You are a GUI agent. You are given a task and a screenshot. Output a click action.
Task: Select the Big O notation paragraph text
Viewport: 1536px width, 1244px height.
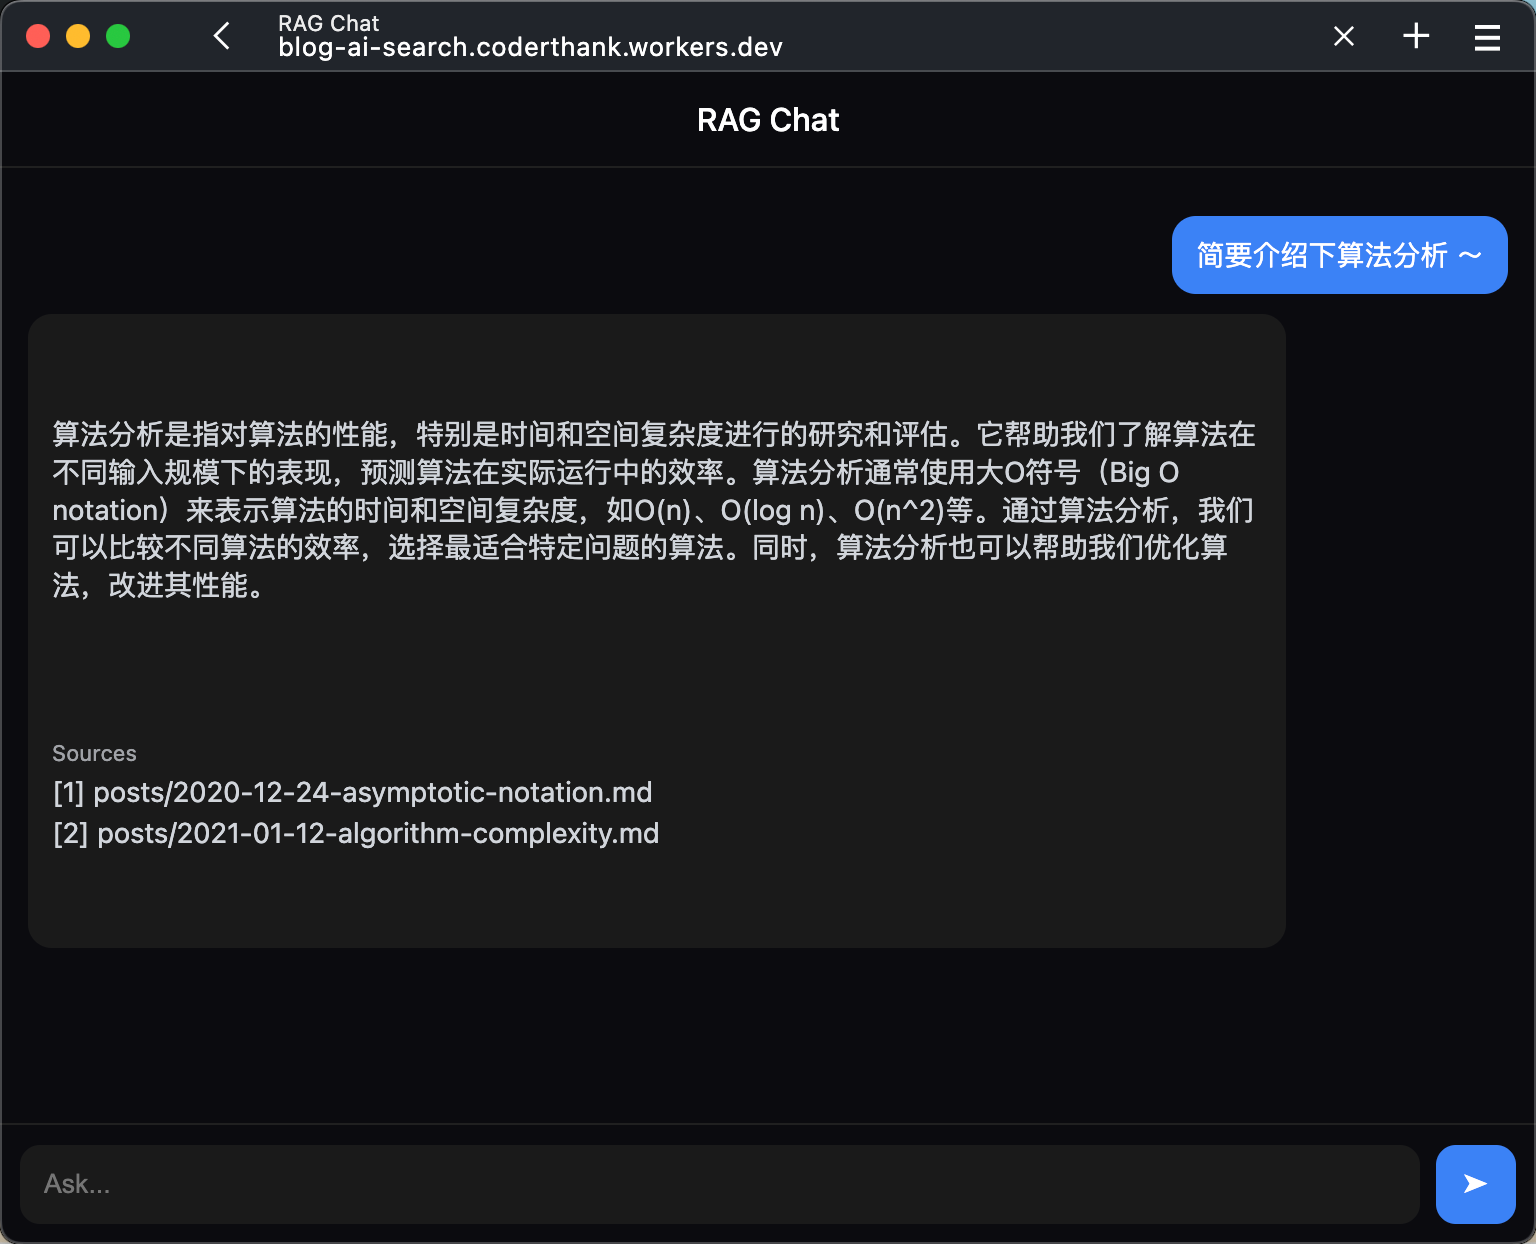pos(653,510)
